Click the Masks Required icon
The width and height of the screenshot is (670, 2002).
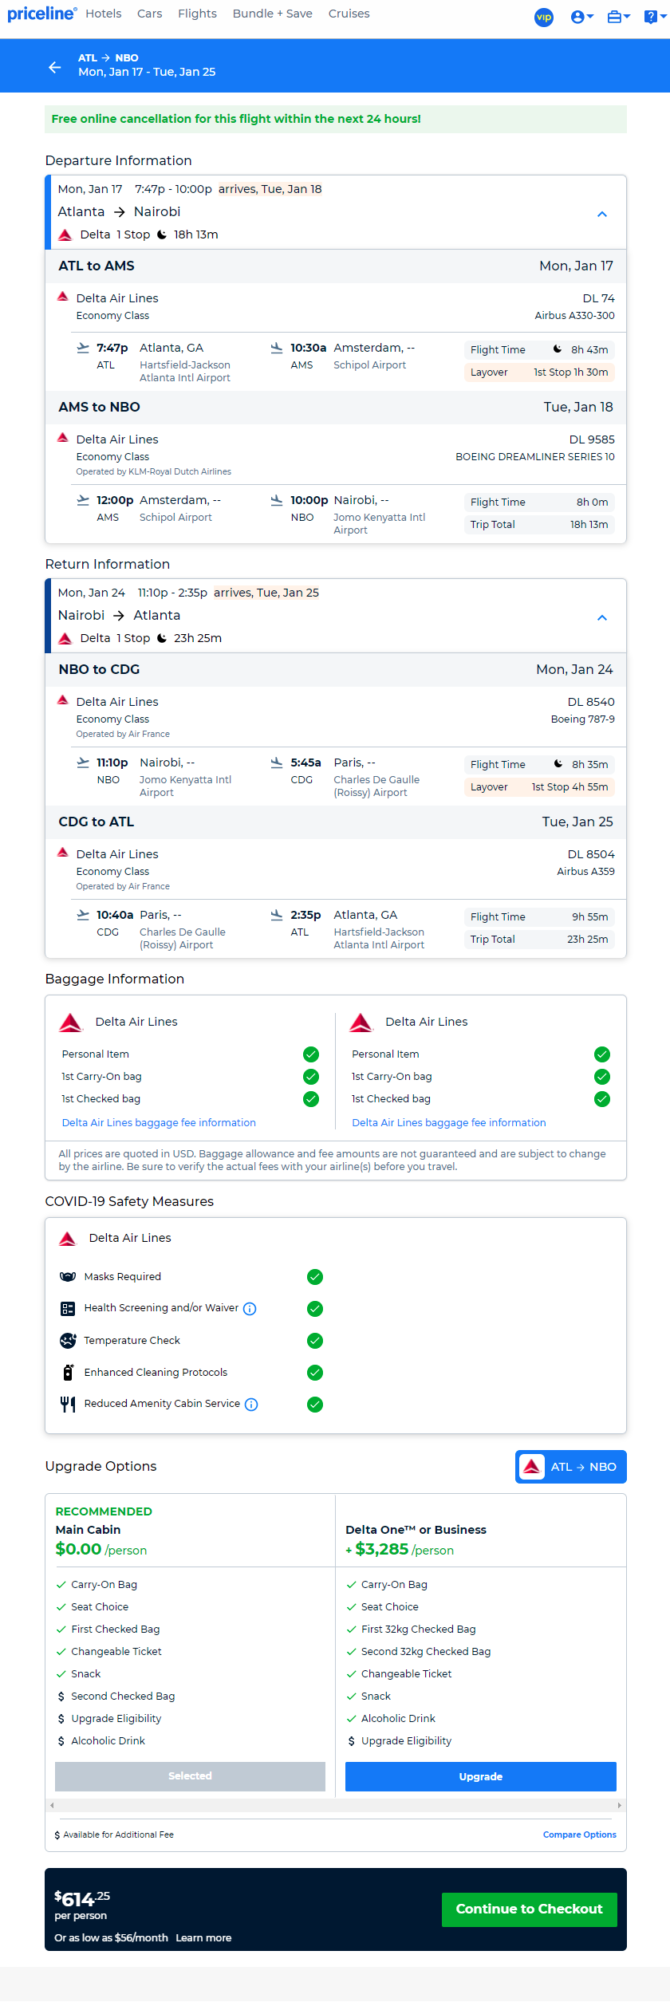[x=68, y=1277]
